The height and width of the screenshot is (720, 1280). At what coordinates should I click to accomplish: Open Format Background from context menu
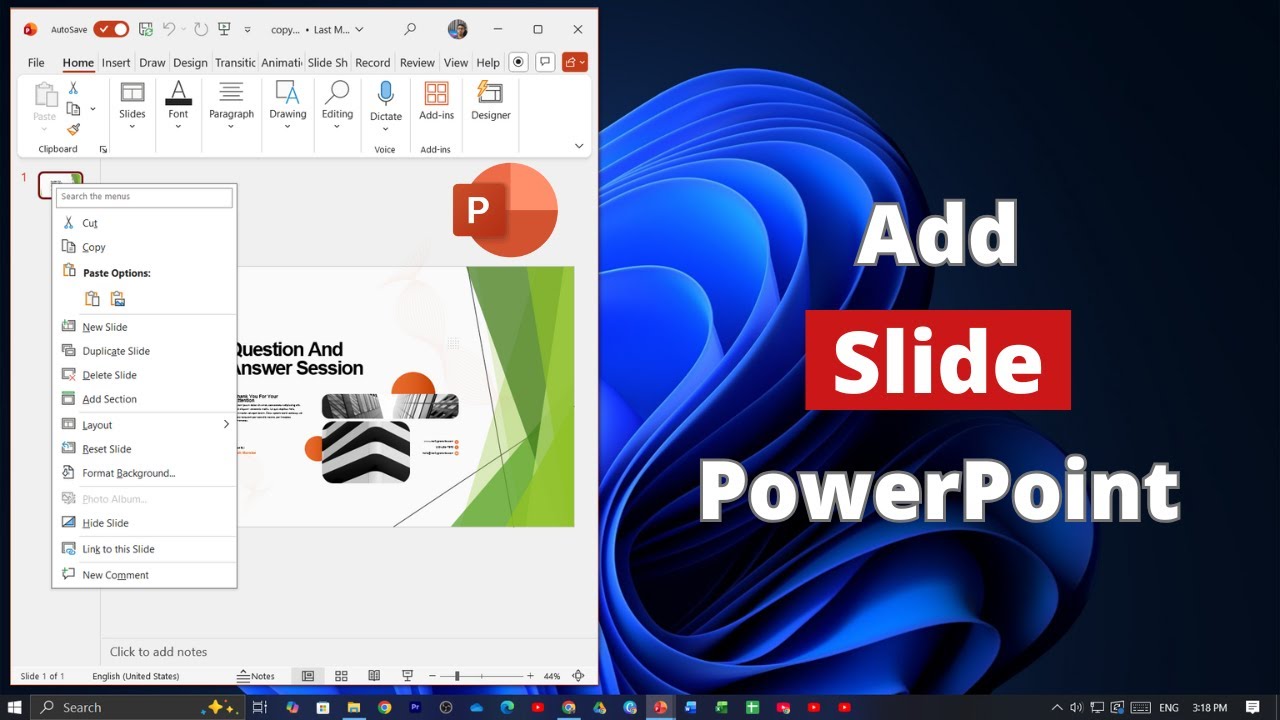[144, 473]
